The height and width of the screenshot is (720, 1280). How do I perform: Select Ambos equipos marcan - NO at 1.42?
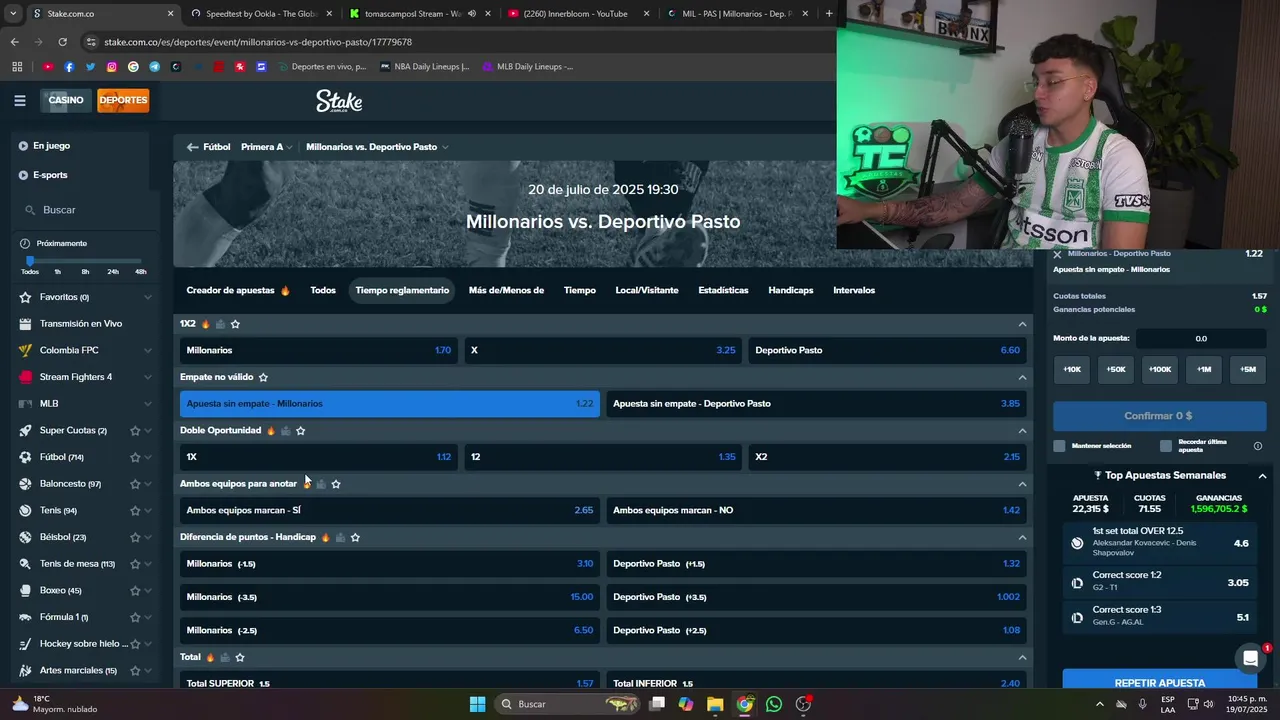click(x=816, y=510)
